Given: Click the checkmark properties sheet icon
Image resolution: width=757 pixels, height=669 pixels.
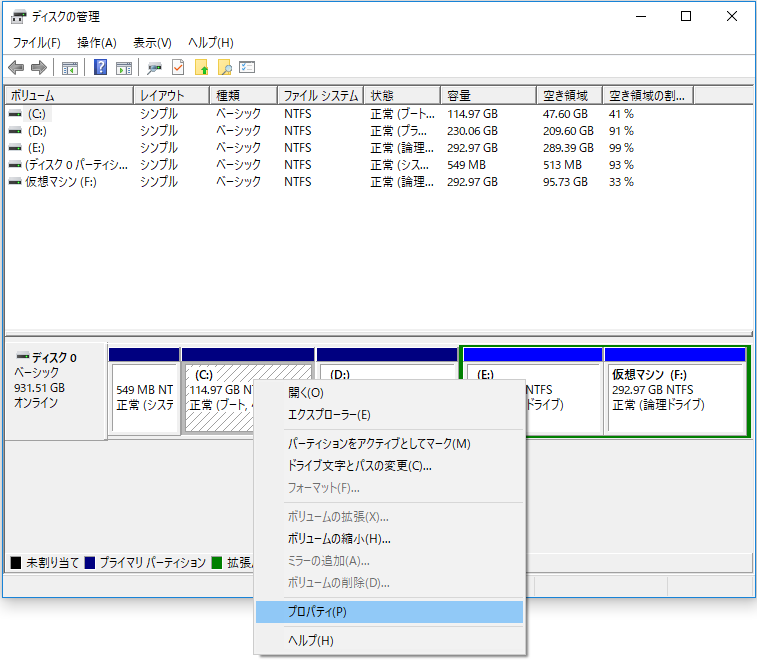Looking at the screenshot, I should coord(178,68).
